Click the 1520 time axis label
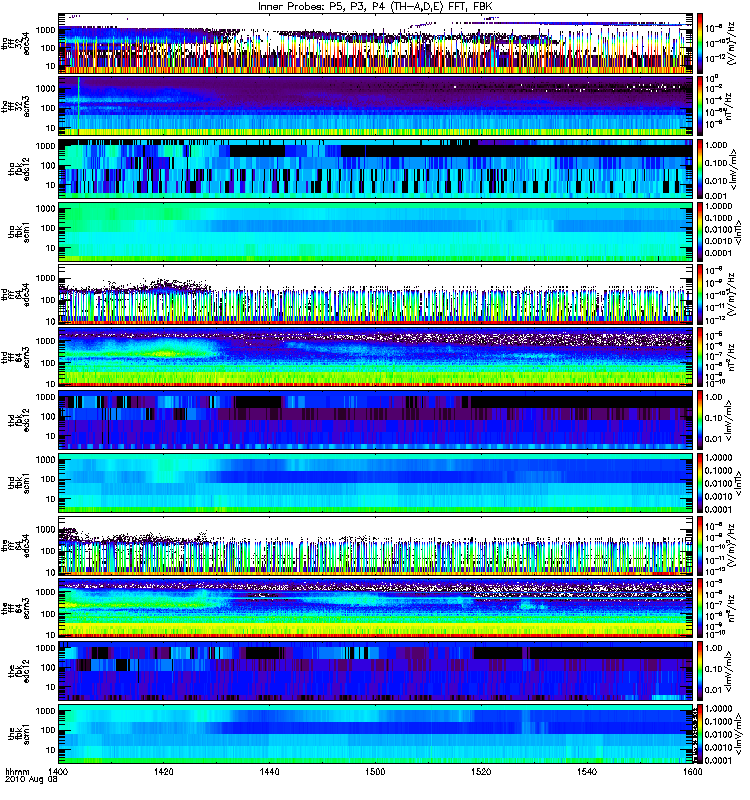This screenshot has width=750, height=800. pos(481,771)
